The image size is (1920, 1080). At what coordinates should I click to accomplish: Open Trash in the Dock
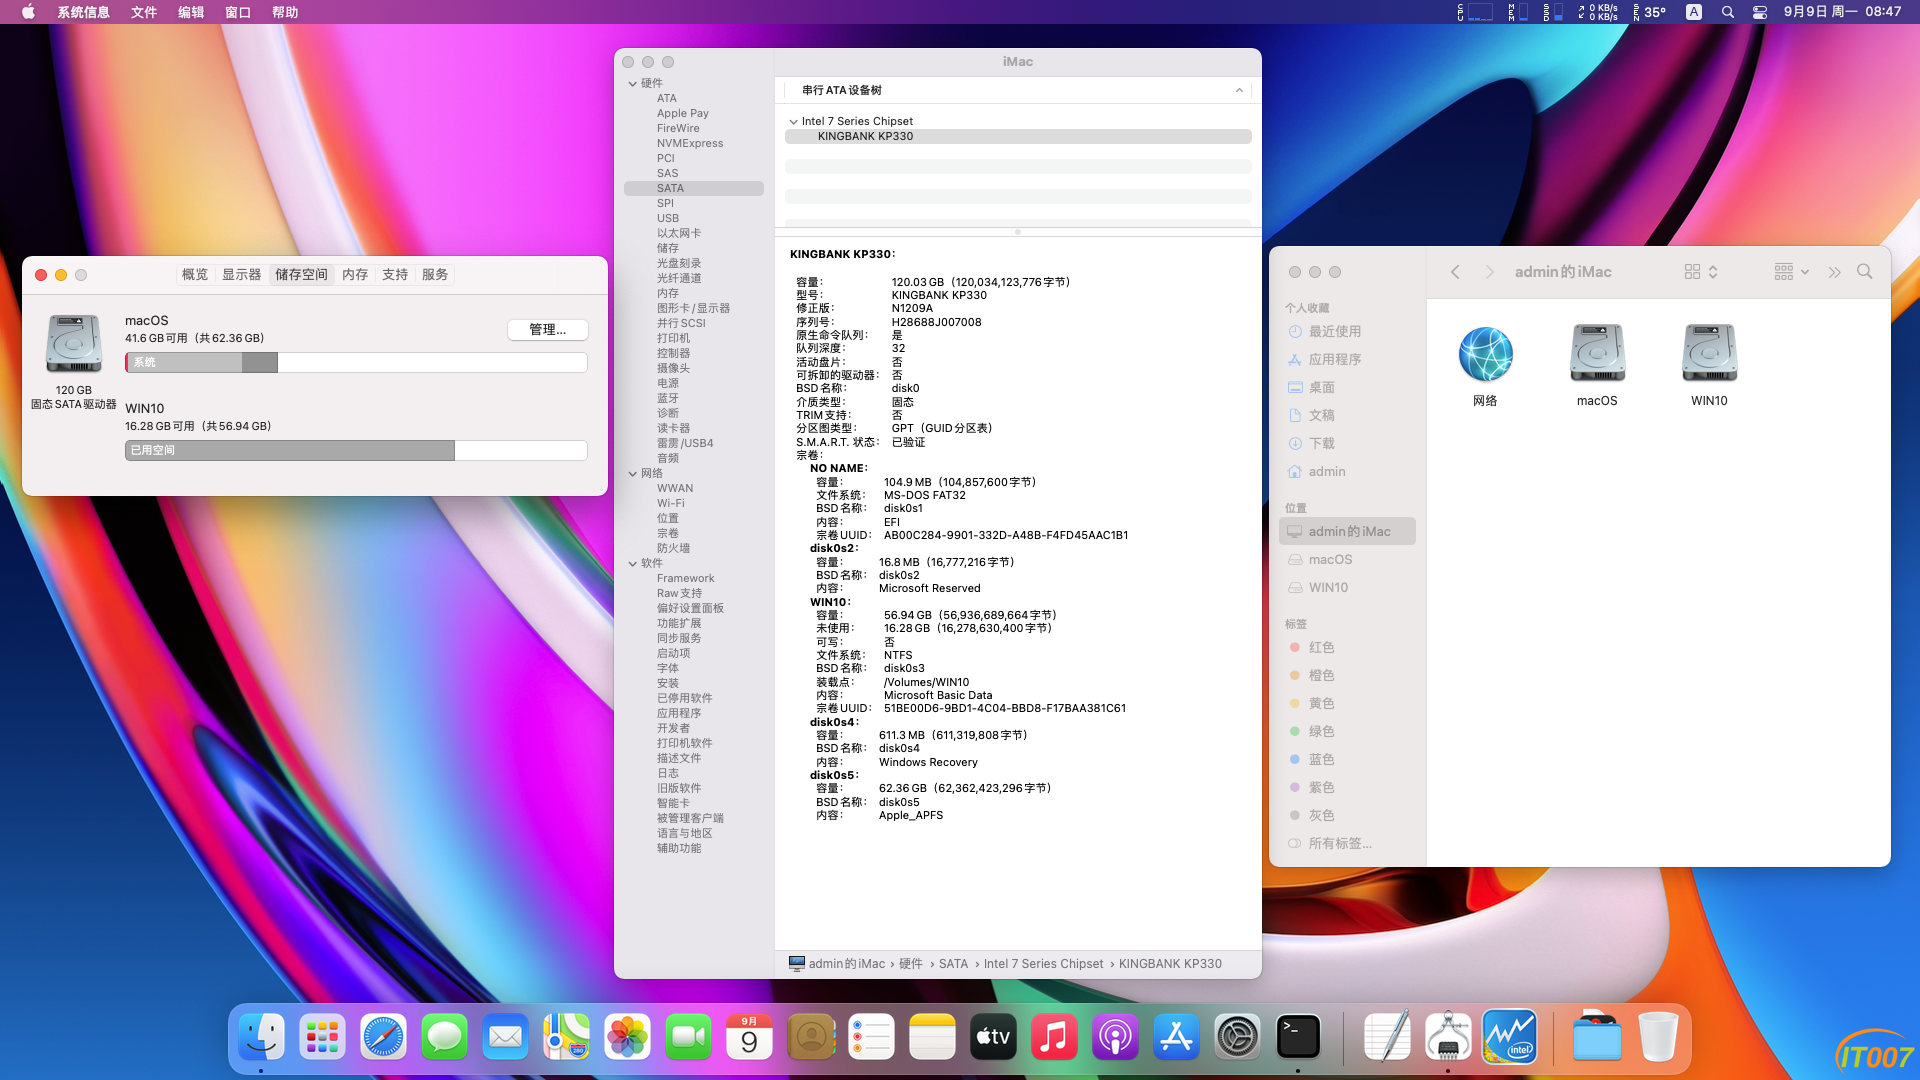tap(1658, 1037)
